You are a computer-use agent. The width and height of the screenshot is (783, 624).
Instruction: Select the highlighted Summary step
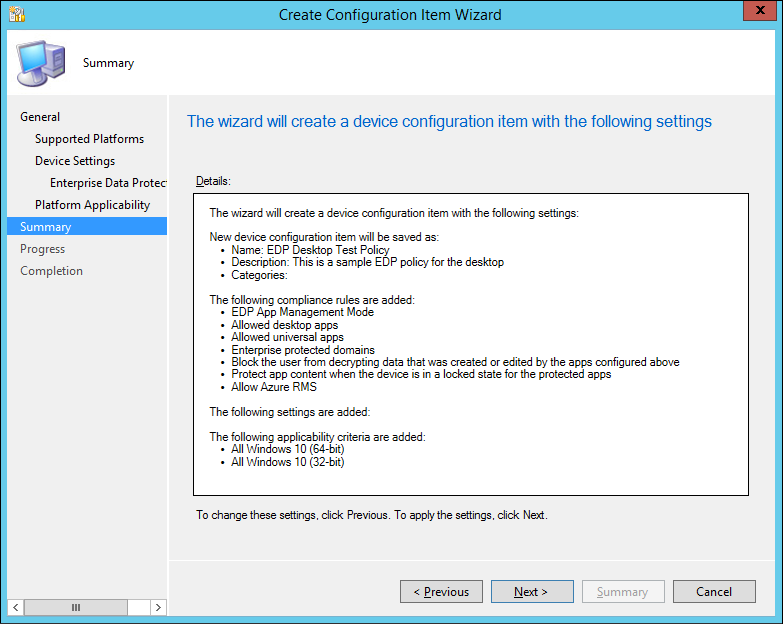point(46,227)
